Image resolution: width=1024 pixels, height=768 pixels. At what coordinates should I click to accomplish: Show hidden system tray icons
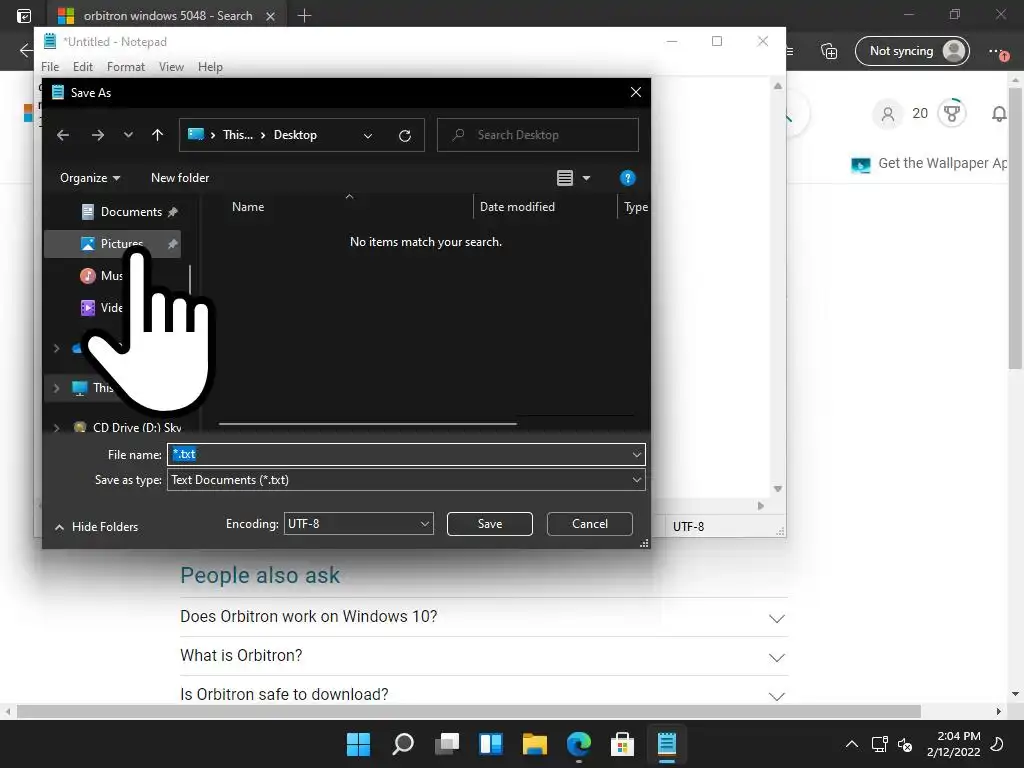852,744
